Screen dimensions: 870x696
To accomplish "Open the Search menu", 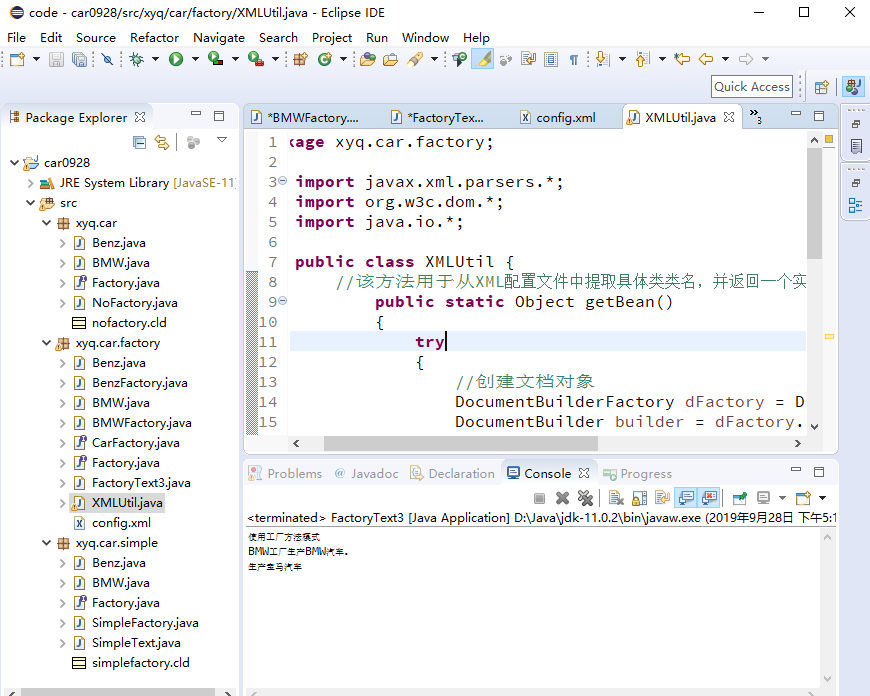I will (278, 37).
